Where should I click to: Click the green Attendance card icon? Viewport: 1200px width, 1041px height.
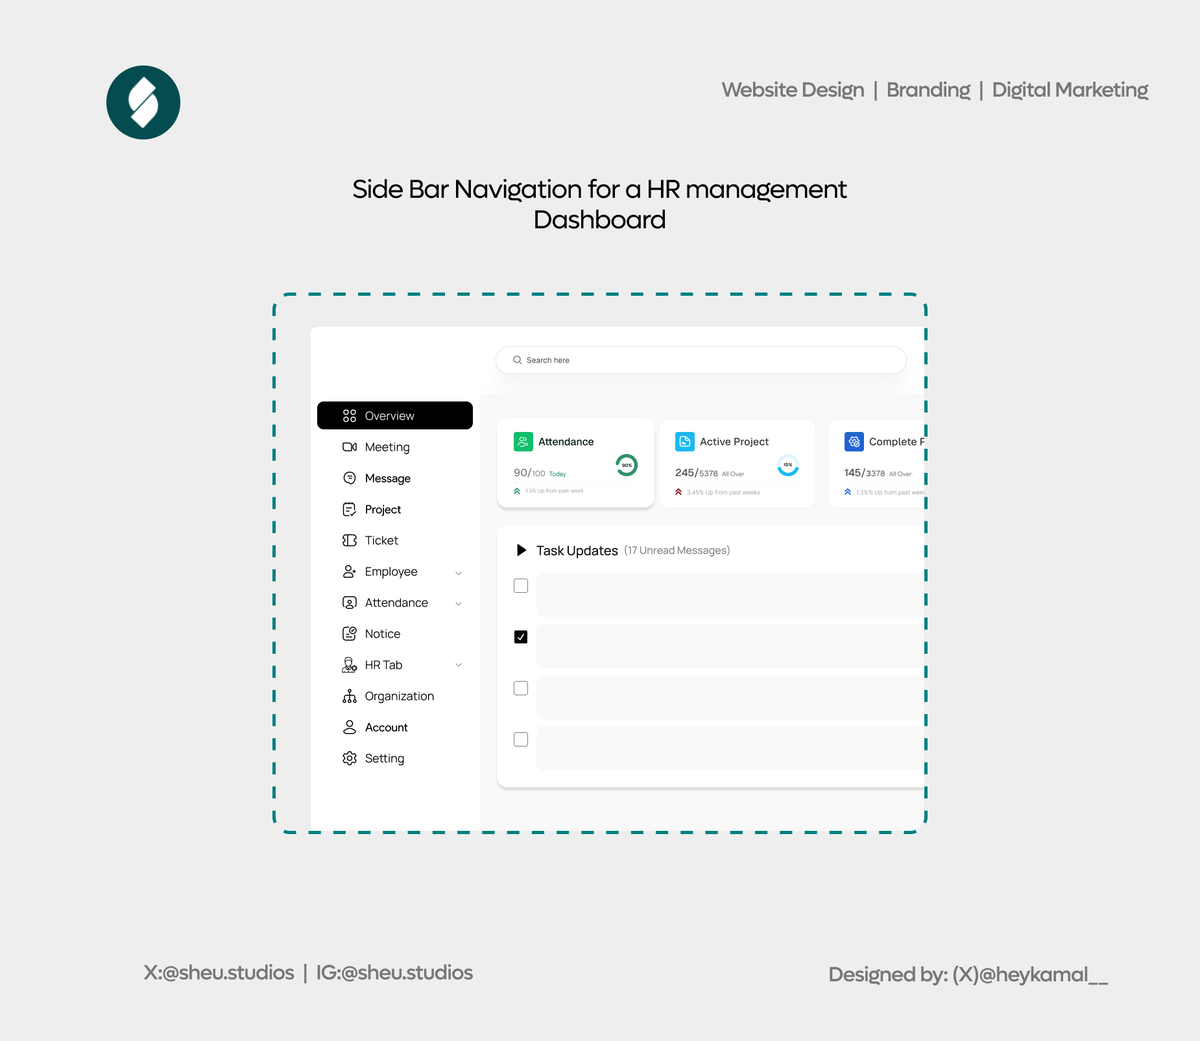click(x=522, y=441)
